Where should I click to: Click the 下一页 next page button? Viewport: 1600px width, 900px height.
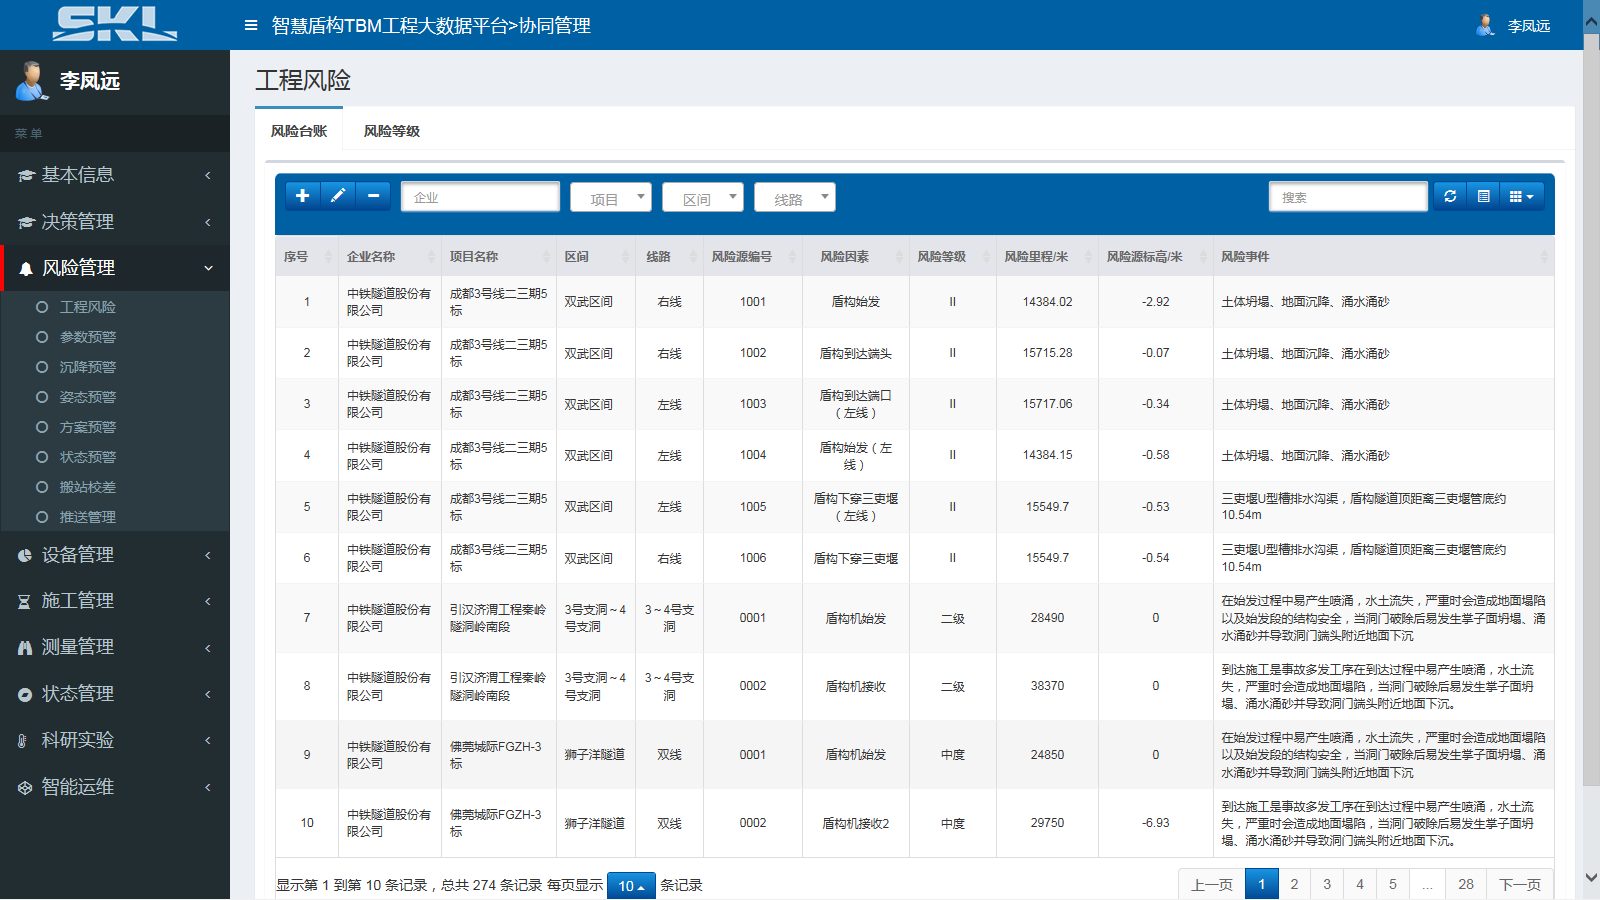1520,884
